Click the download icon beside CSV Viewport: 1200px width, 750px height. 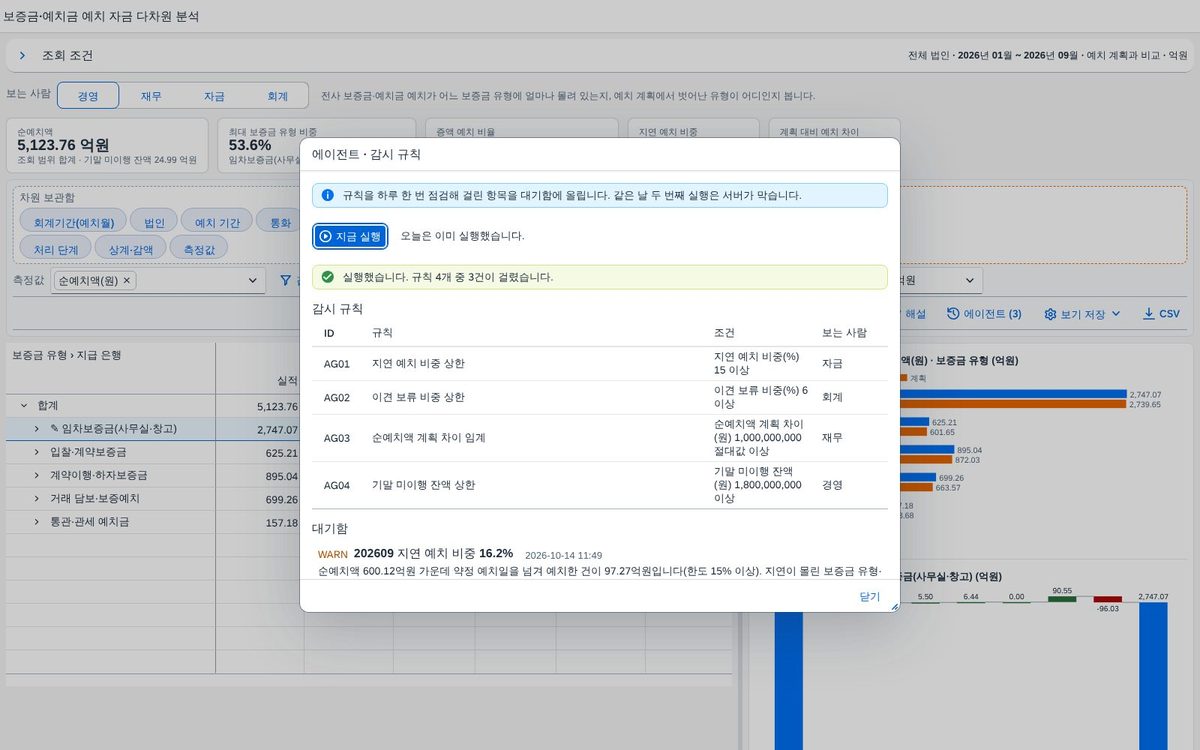(x=1148, y=314)
